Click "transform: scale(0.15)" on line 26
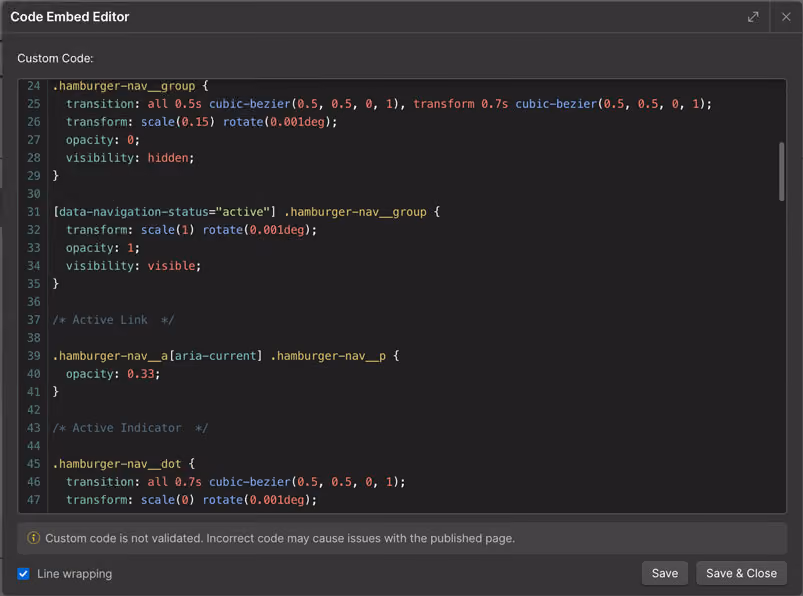Screen dimensions: 803x596 (141, 122)
